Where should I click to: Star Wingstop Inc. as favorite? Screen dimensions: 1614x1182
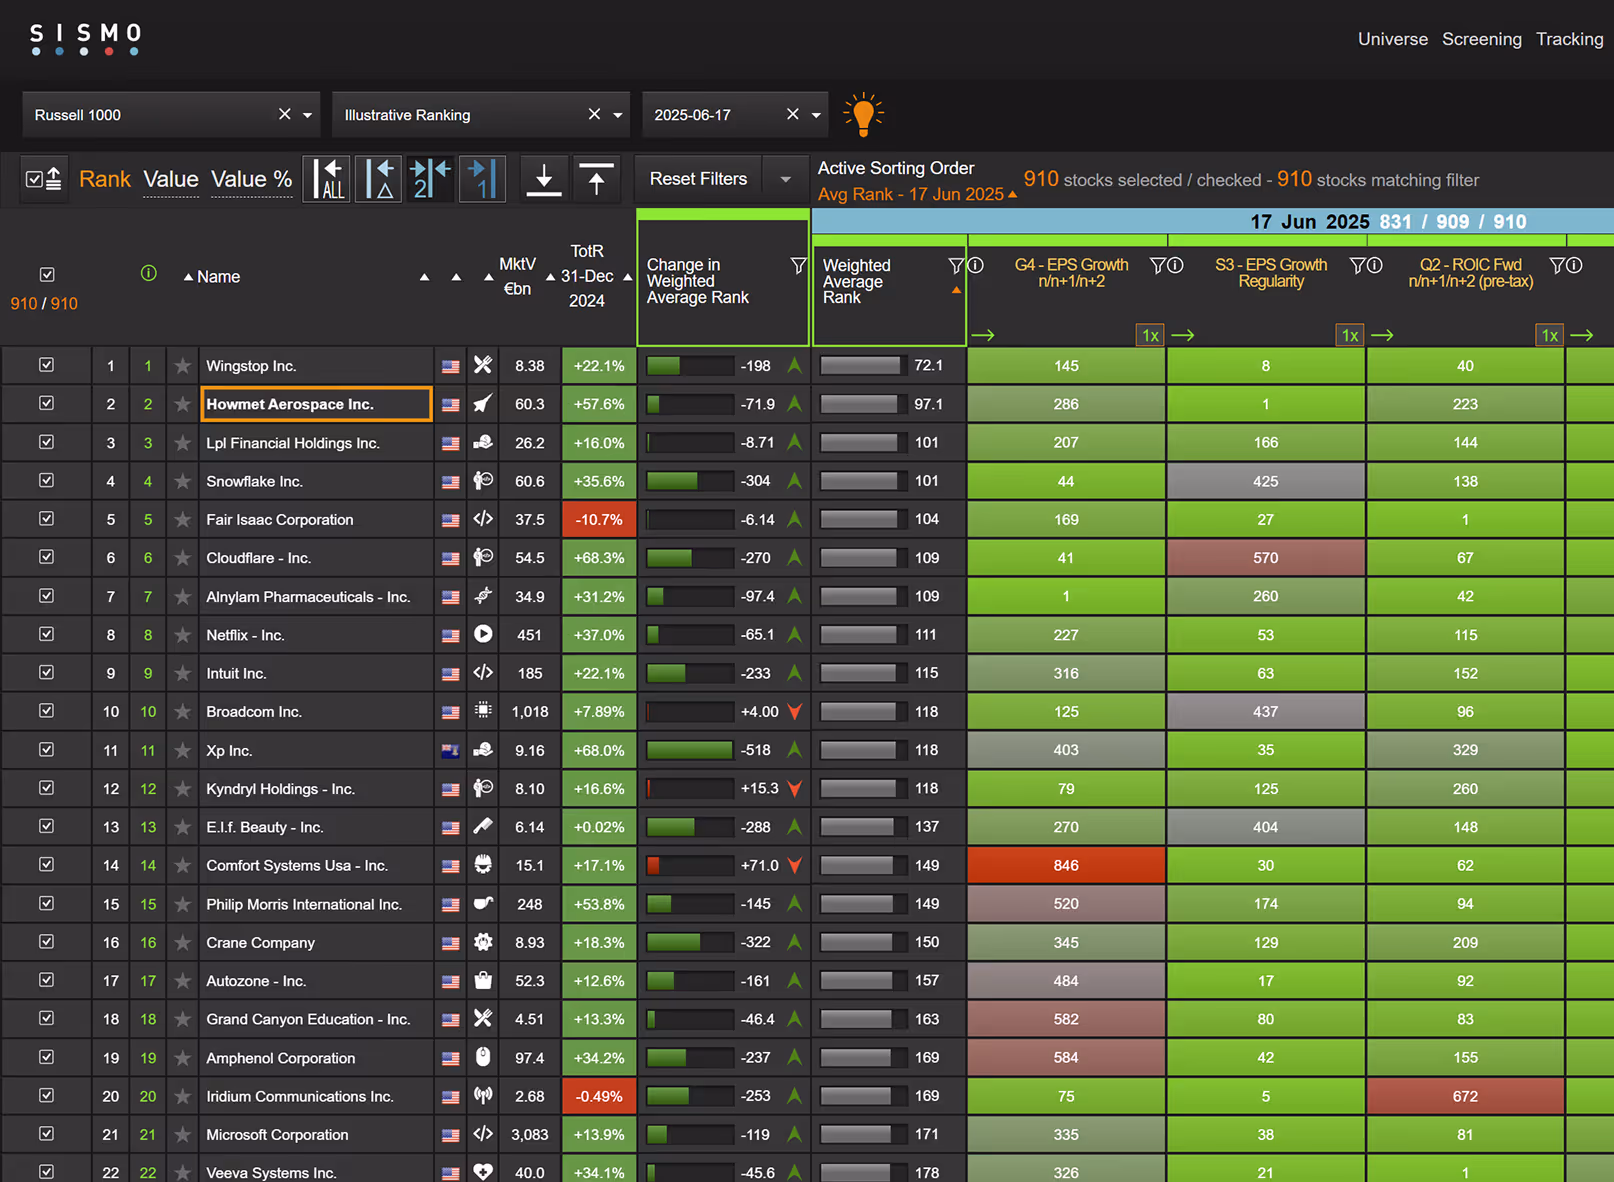(x=182, y=366)
